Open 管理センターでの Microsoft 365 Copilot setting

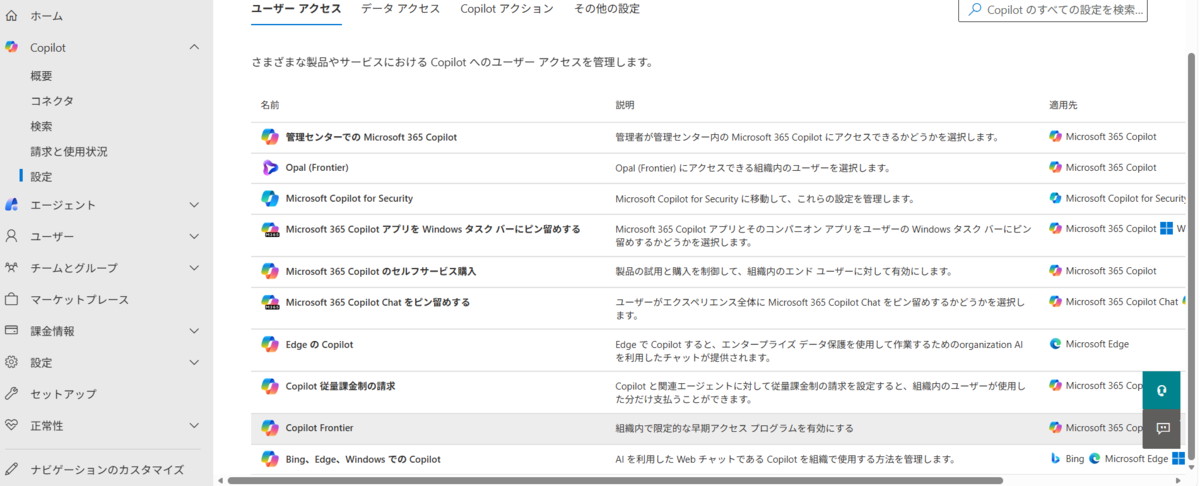click(x=371, y=137)
